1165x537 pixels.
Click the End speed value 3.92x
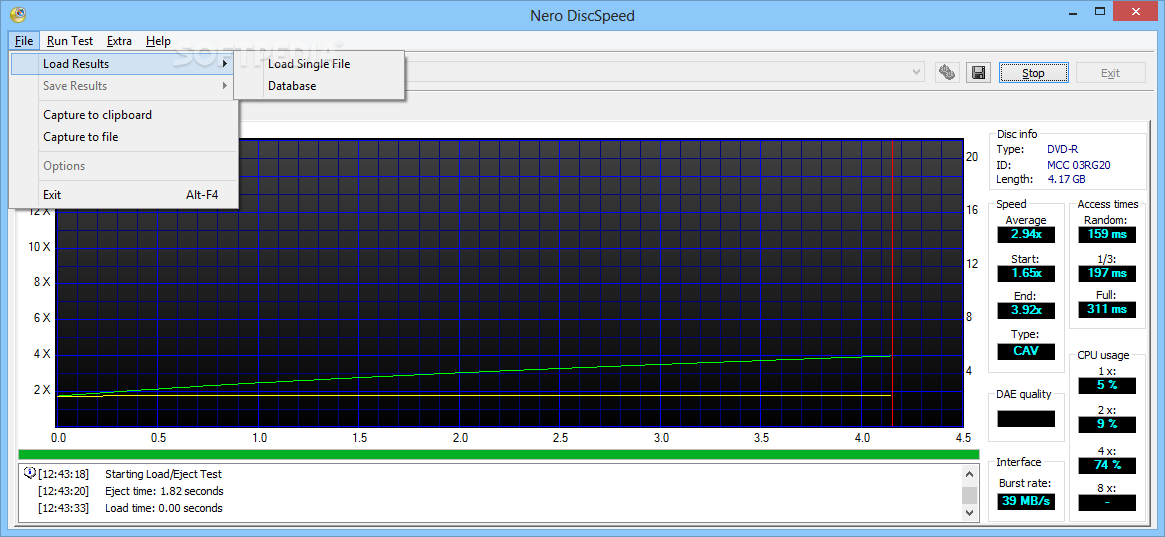click(x=1025, y=310)
